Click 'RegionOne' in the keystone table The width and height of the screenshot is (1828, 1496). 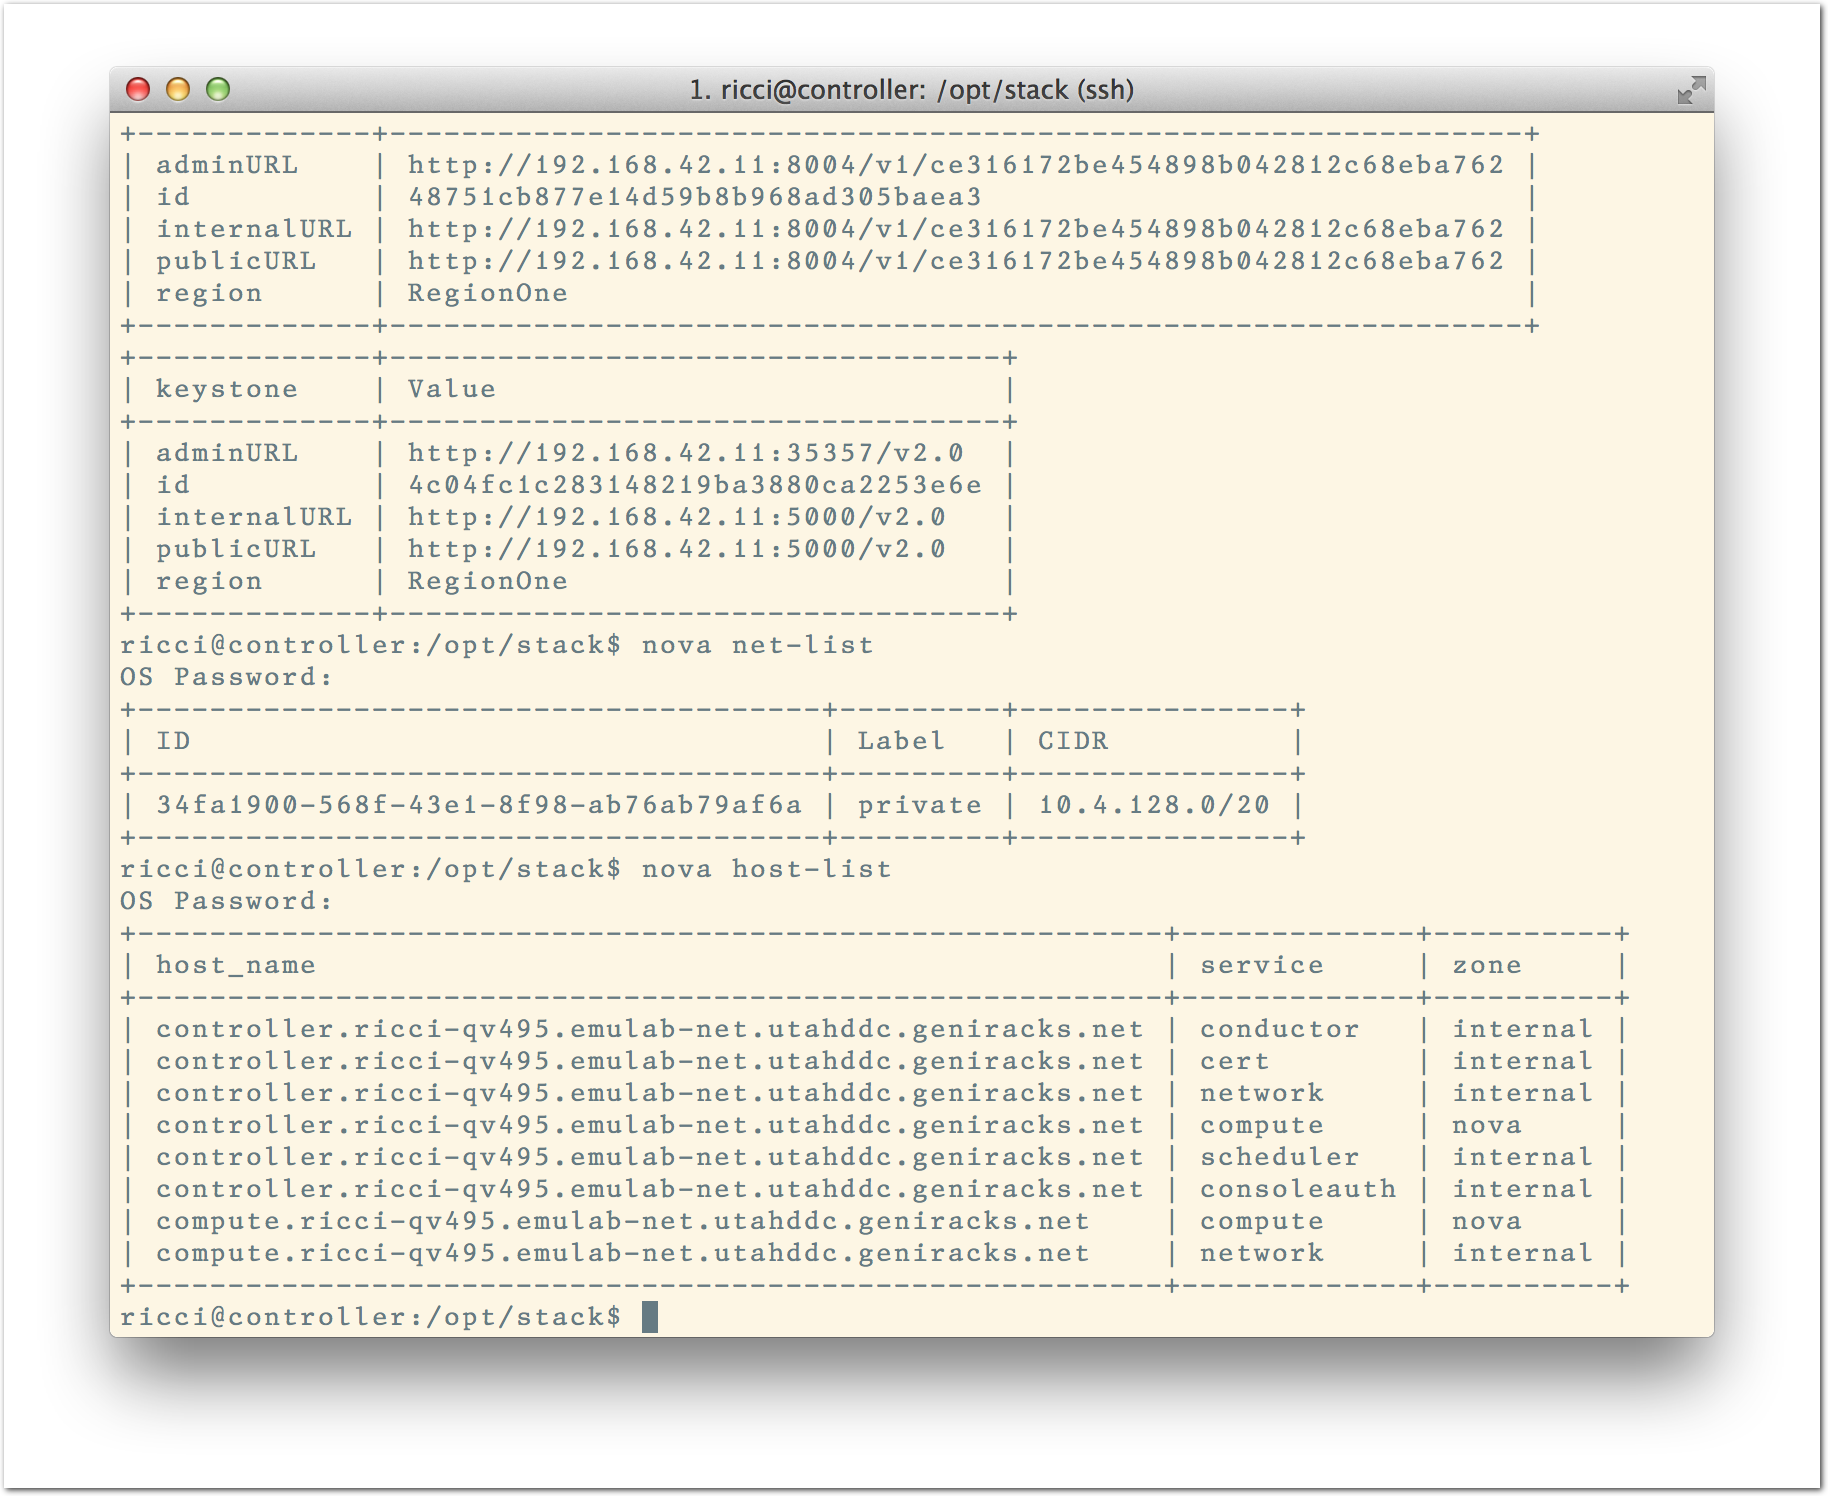point(488,582)
